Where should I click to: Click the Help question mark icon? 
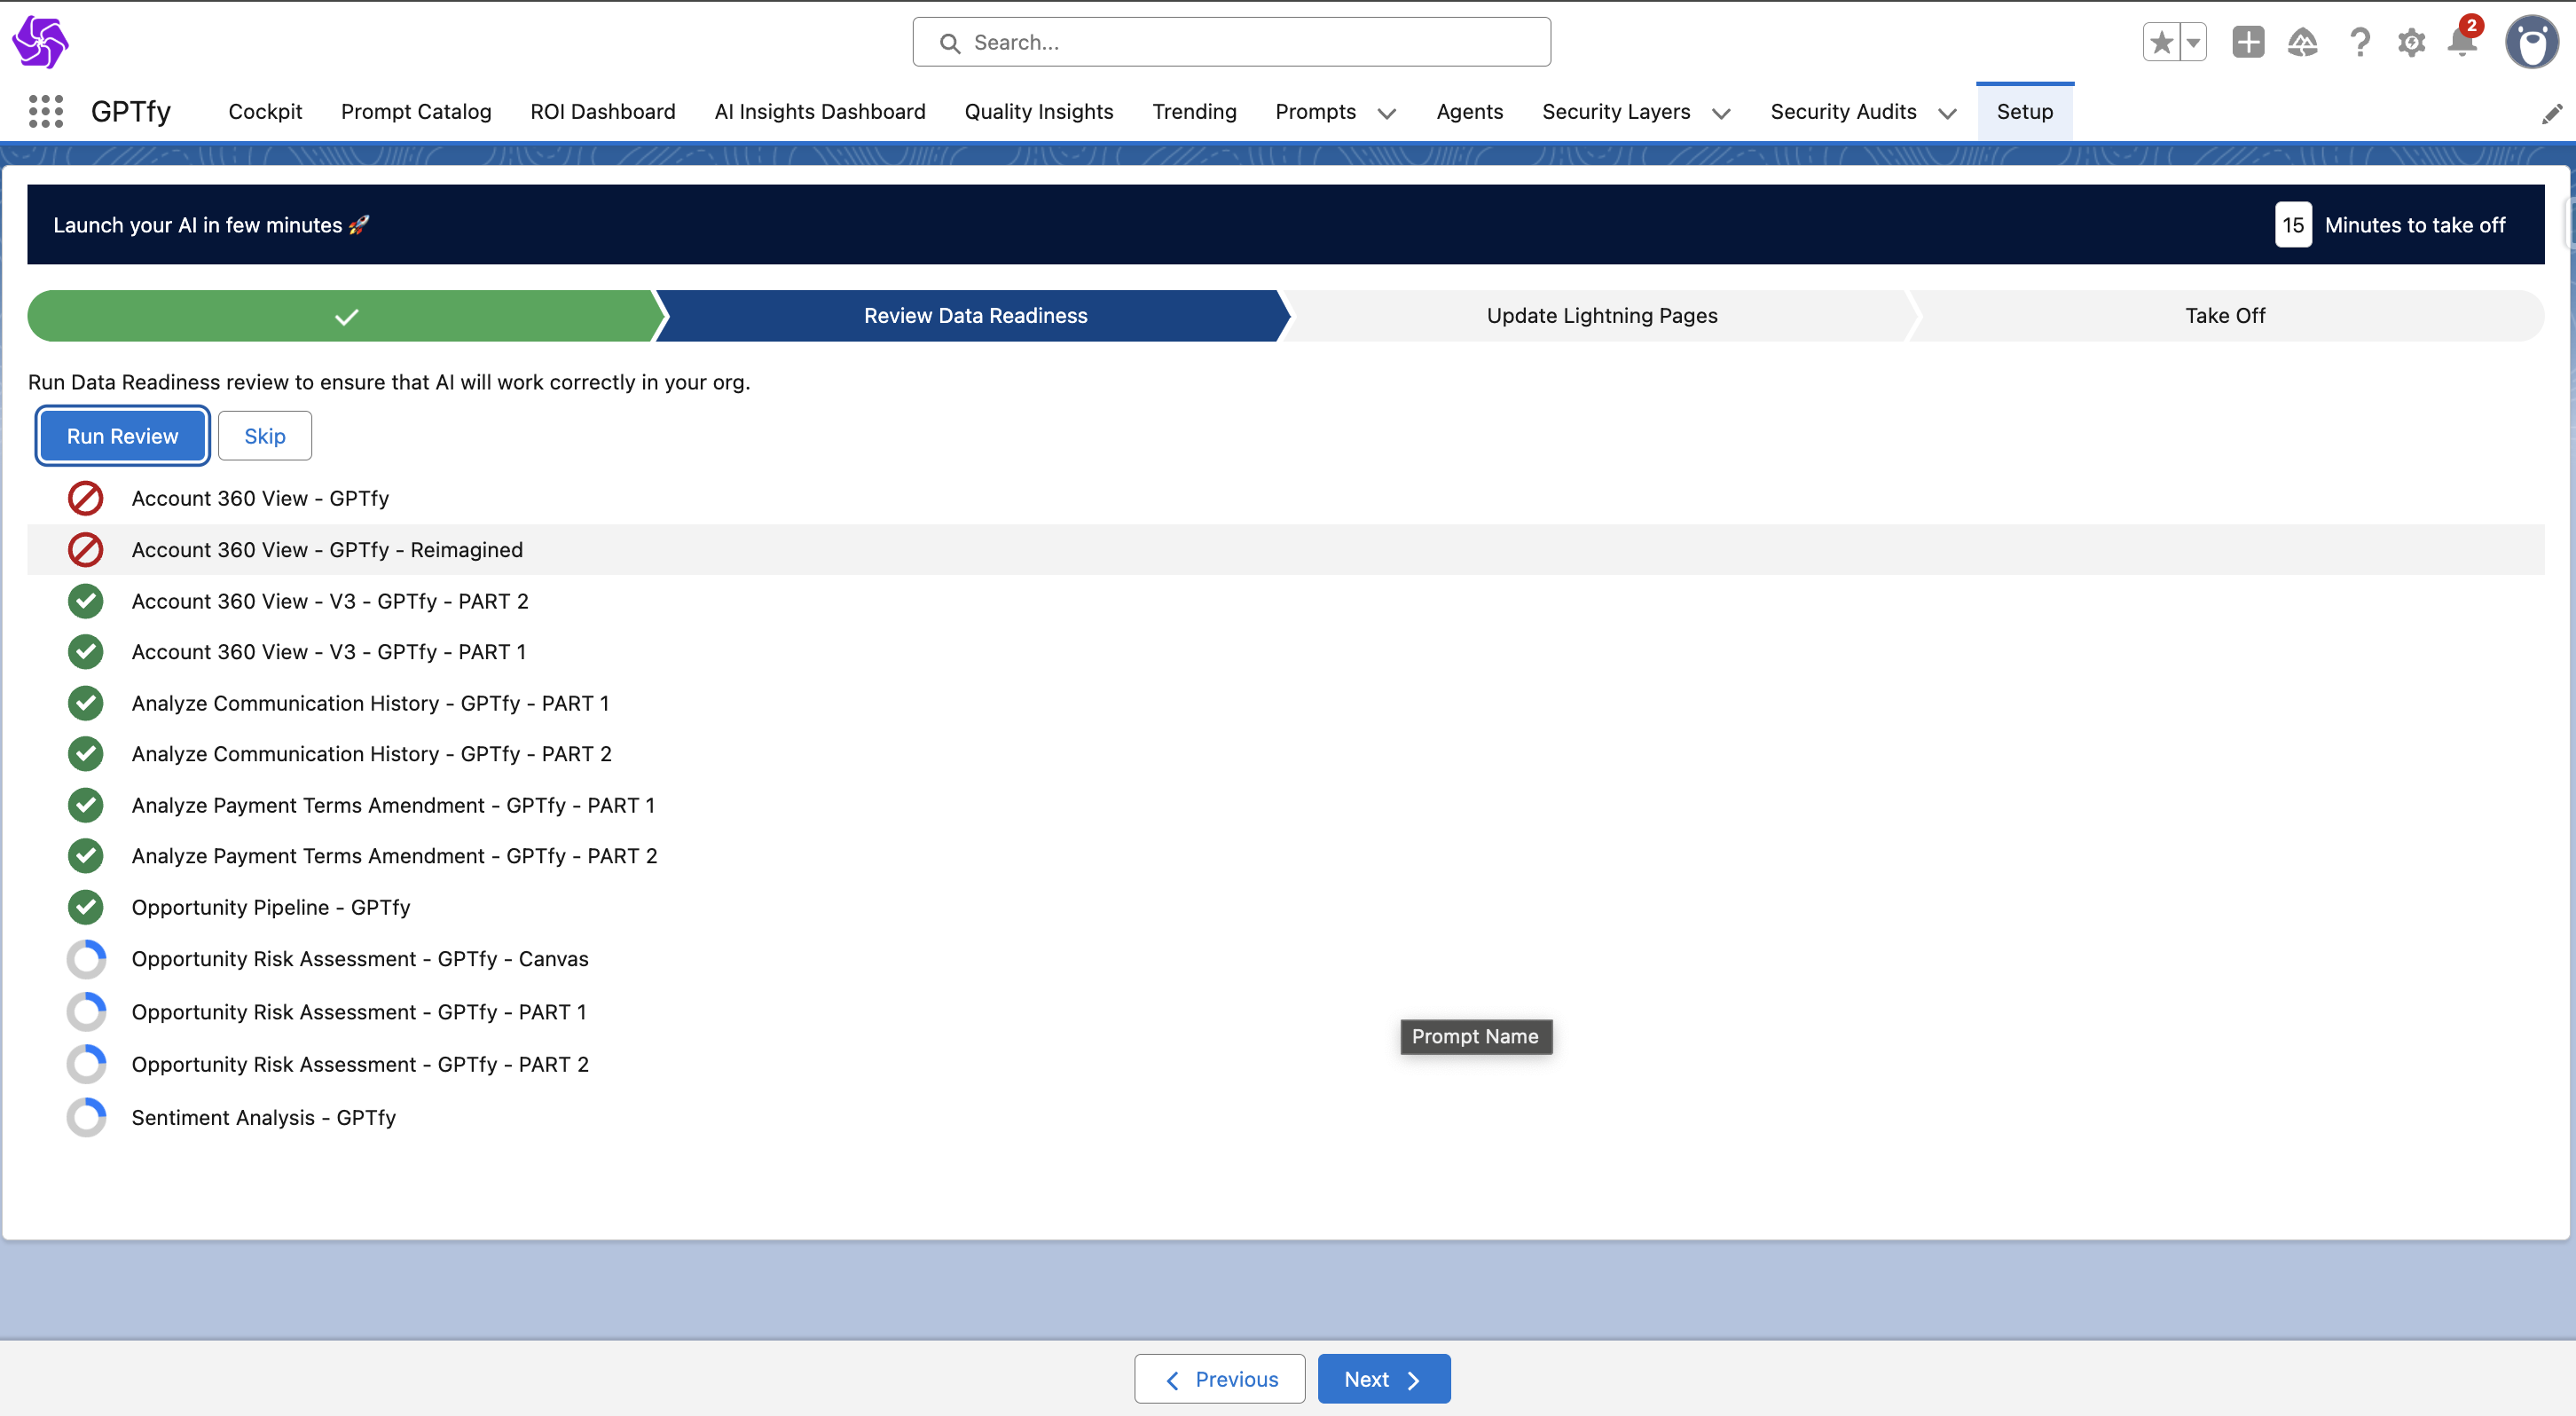click(2359, 42)
